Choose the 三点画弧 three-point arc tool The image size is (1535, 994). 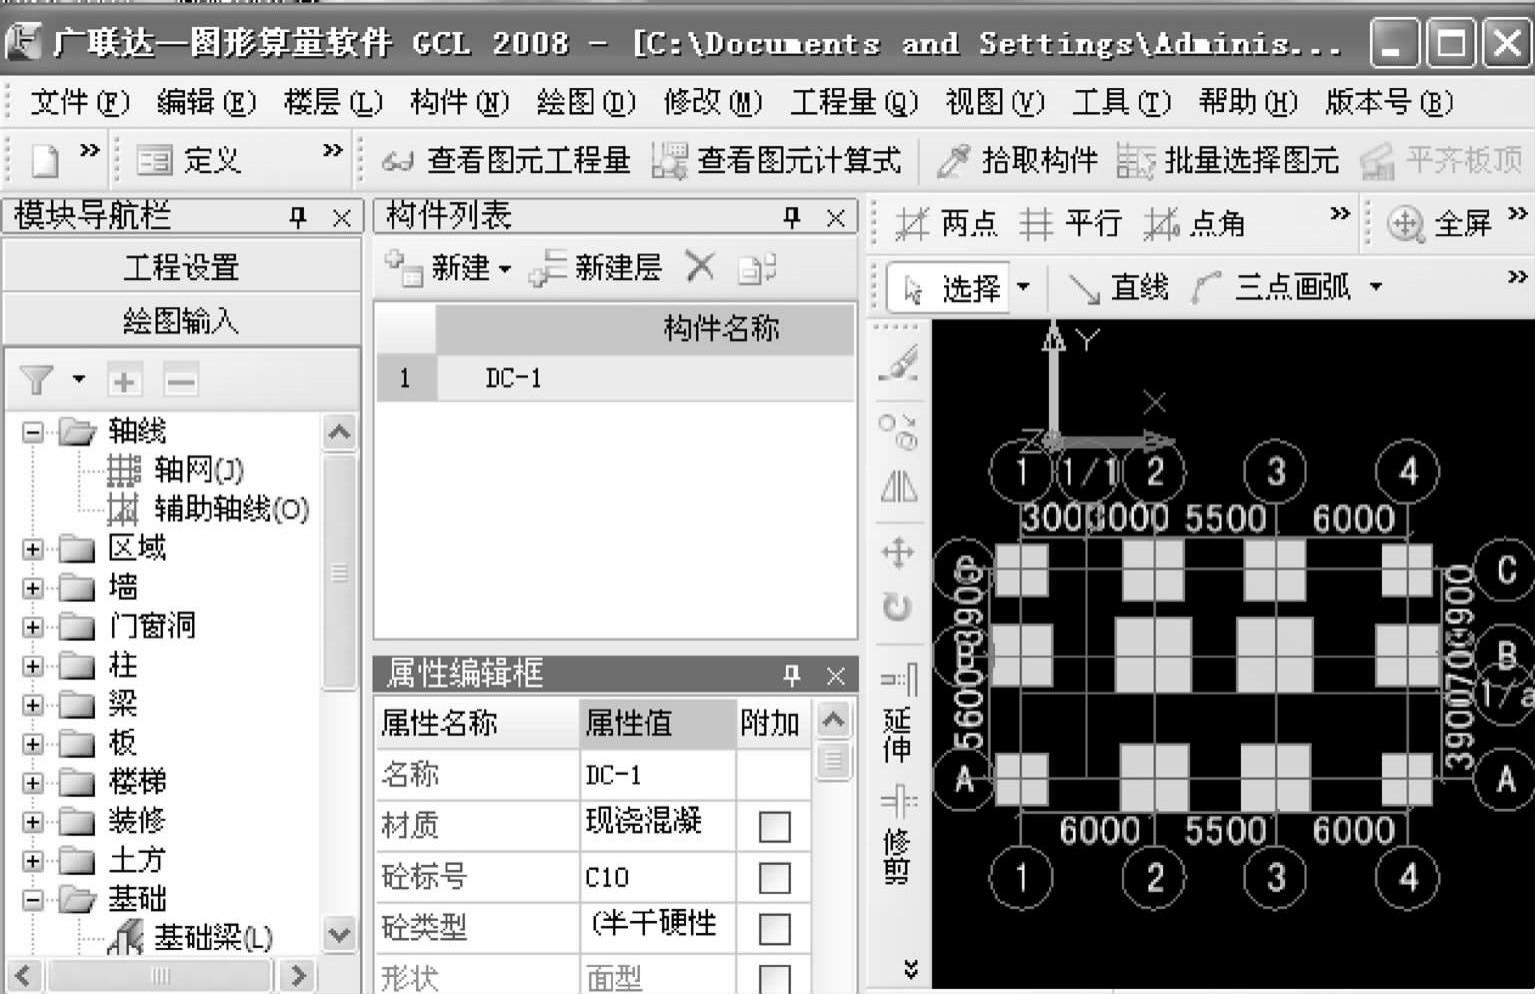(x=1271, y=288)
